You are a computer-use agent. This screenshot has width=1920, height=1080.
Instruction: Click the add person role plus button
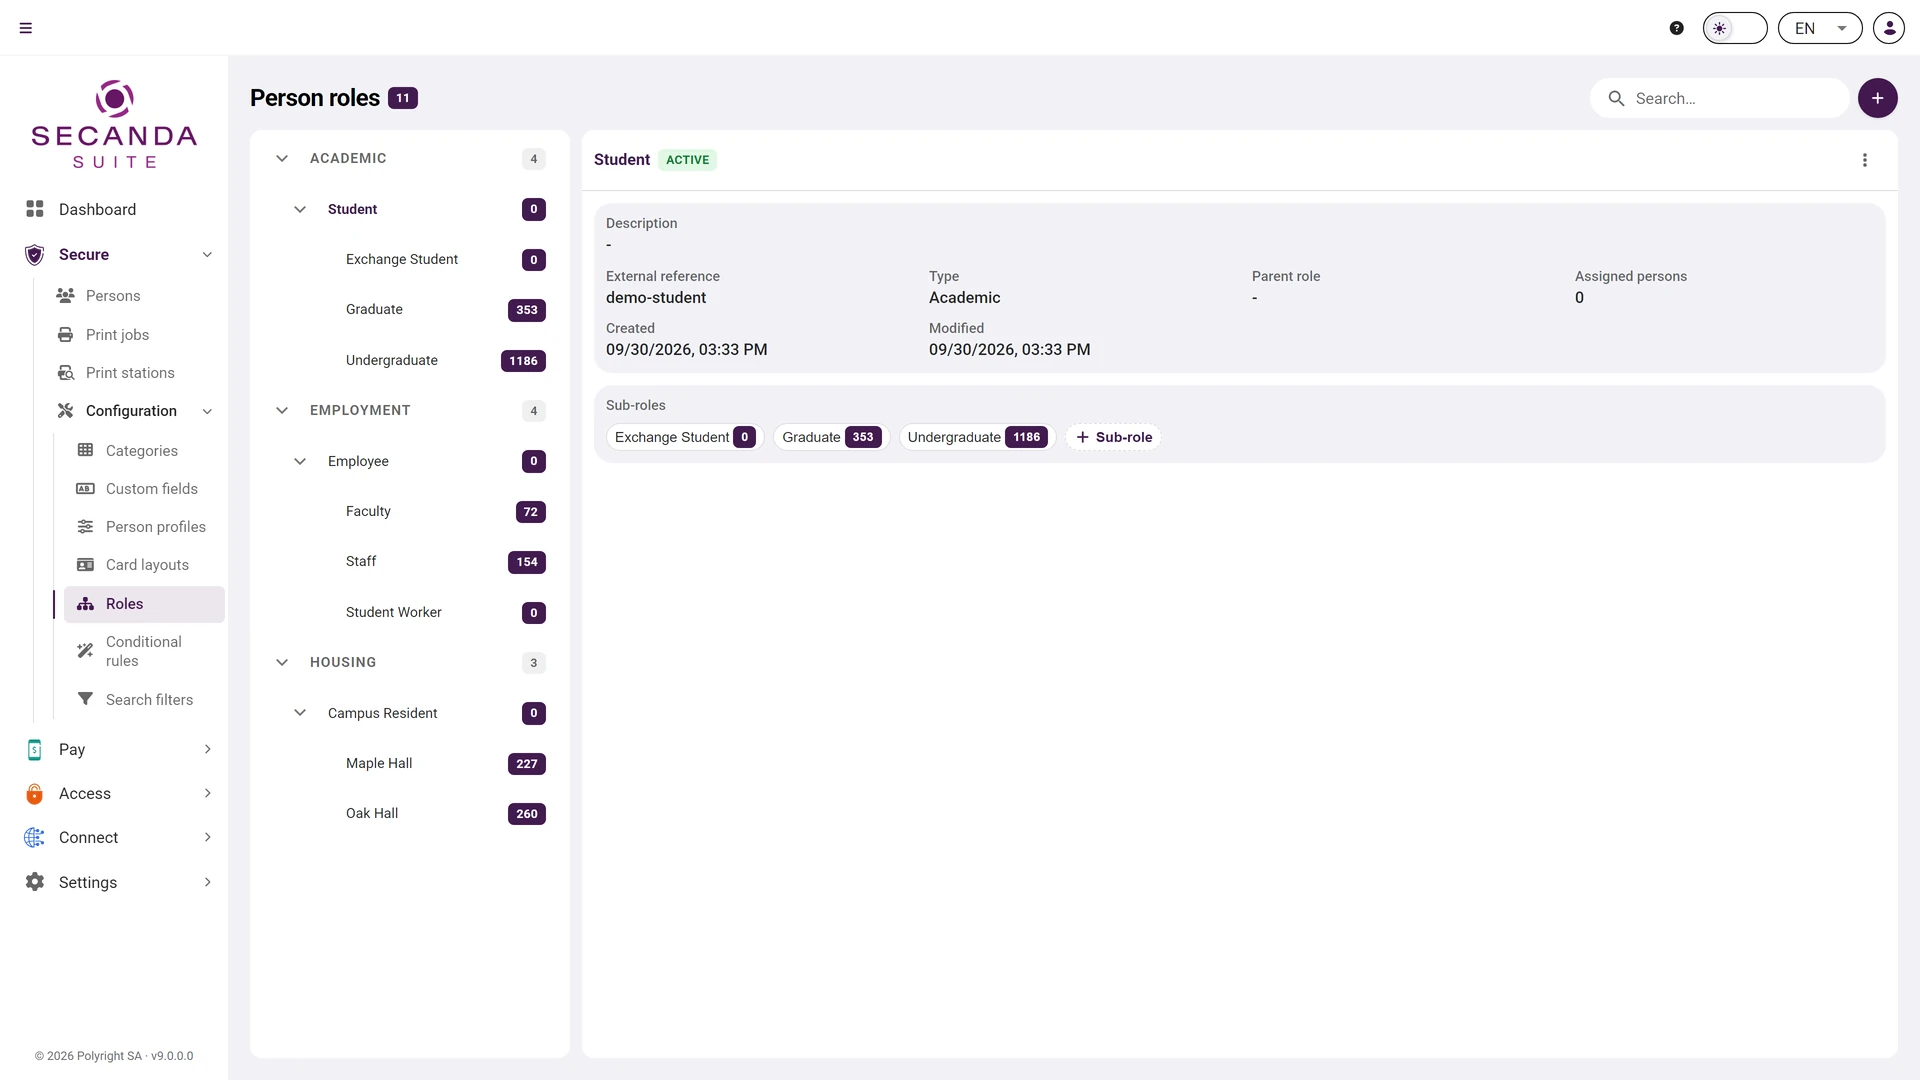click(x=1878, y=98)
